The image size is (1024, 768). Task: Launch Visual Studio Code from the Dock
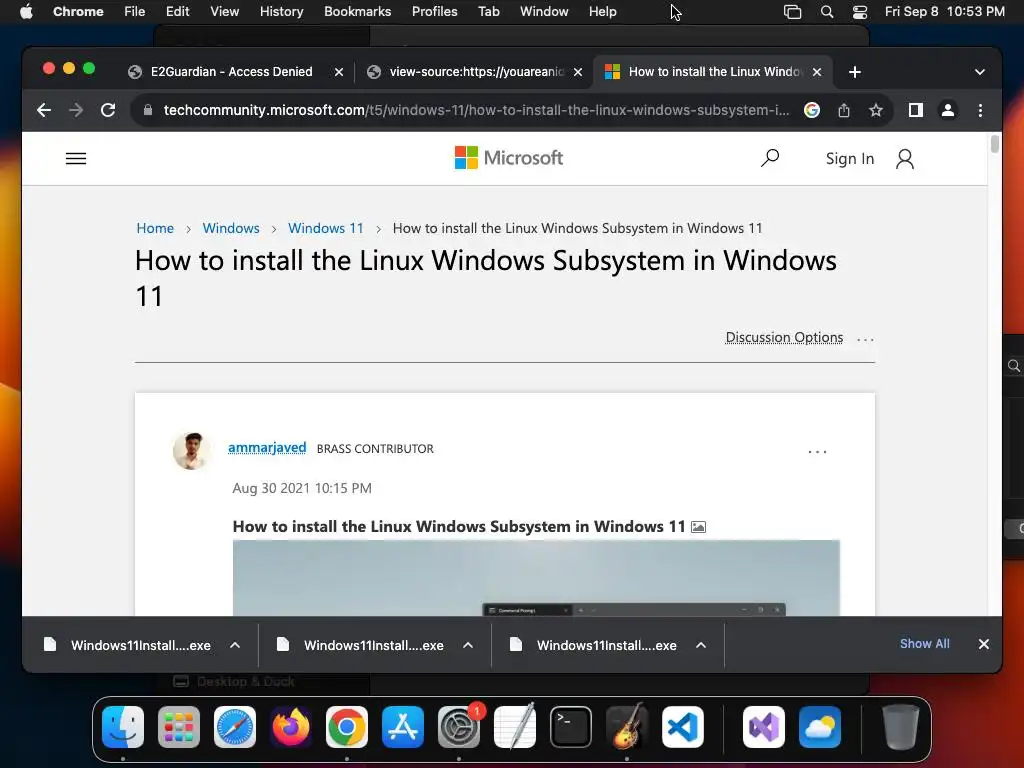(682, 727)
